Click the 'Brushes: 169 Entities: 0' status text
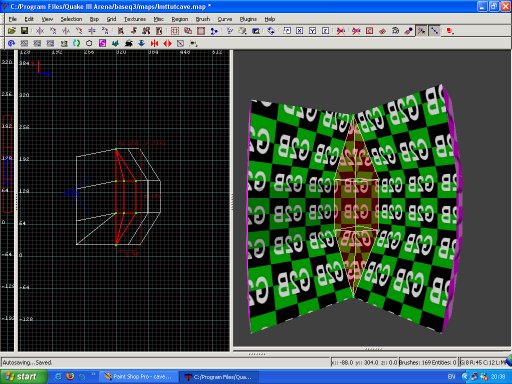This screenshot has width=512, height=384. [x=428, y=362]
